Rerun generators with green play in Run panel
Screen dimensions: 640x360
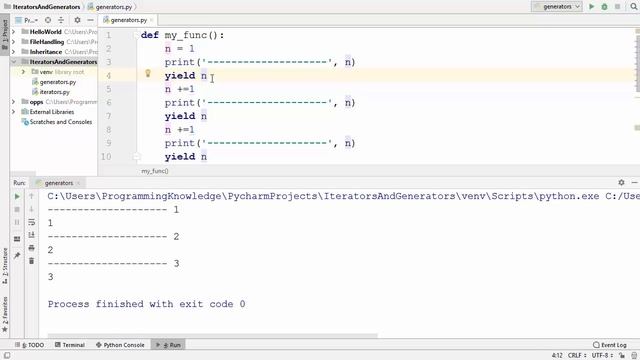click(17, 196)
